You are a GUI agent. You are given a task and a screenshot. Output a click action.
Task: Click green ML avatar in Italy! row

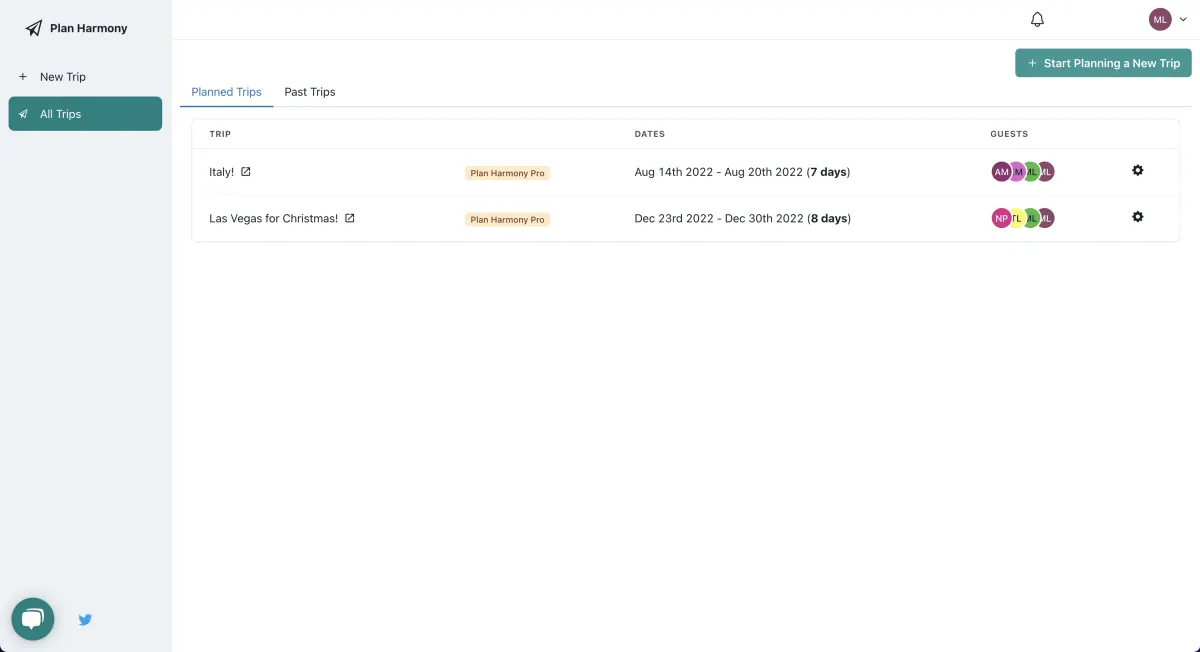coord(1031,172)
